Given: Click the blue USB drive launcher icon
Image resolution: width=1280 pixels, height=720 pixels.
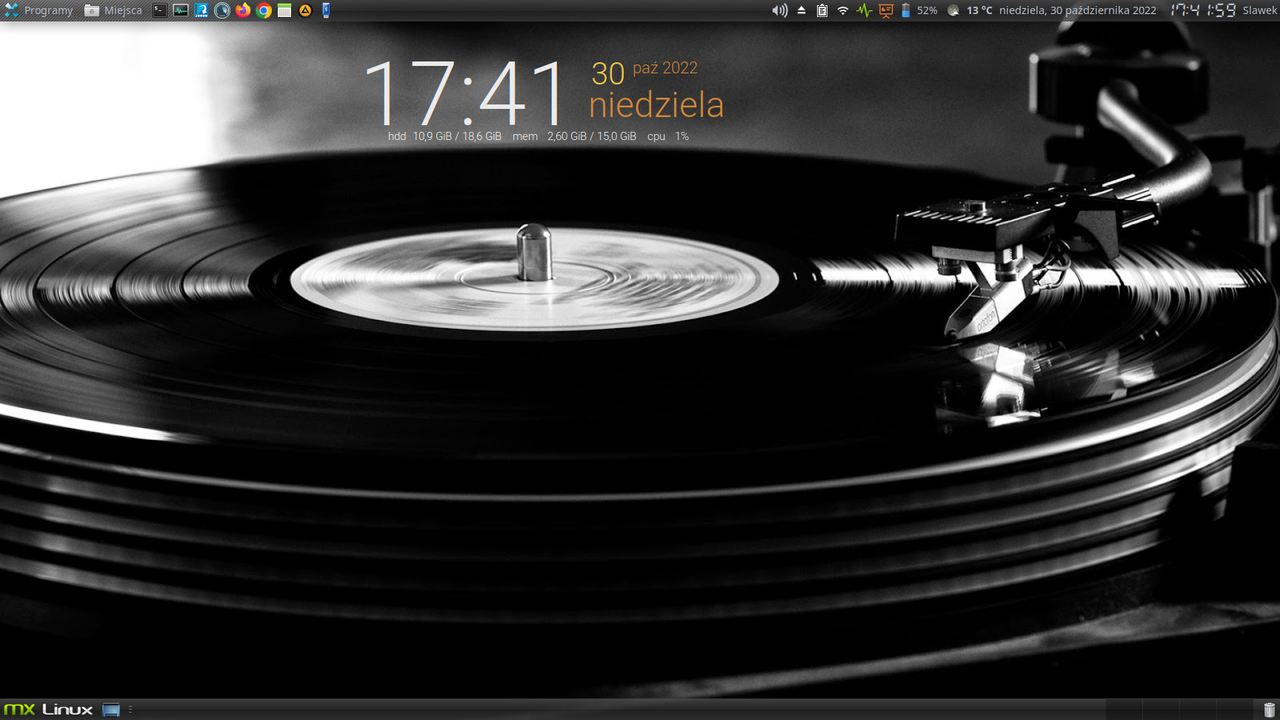Looking at the screenshot, I should point(326,10).
